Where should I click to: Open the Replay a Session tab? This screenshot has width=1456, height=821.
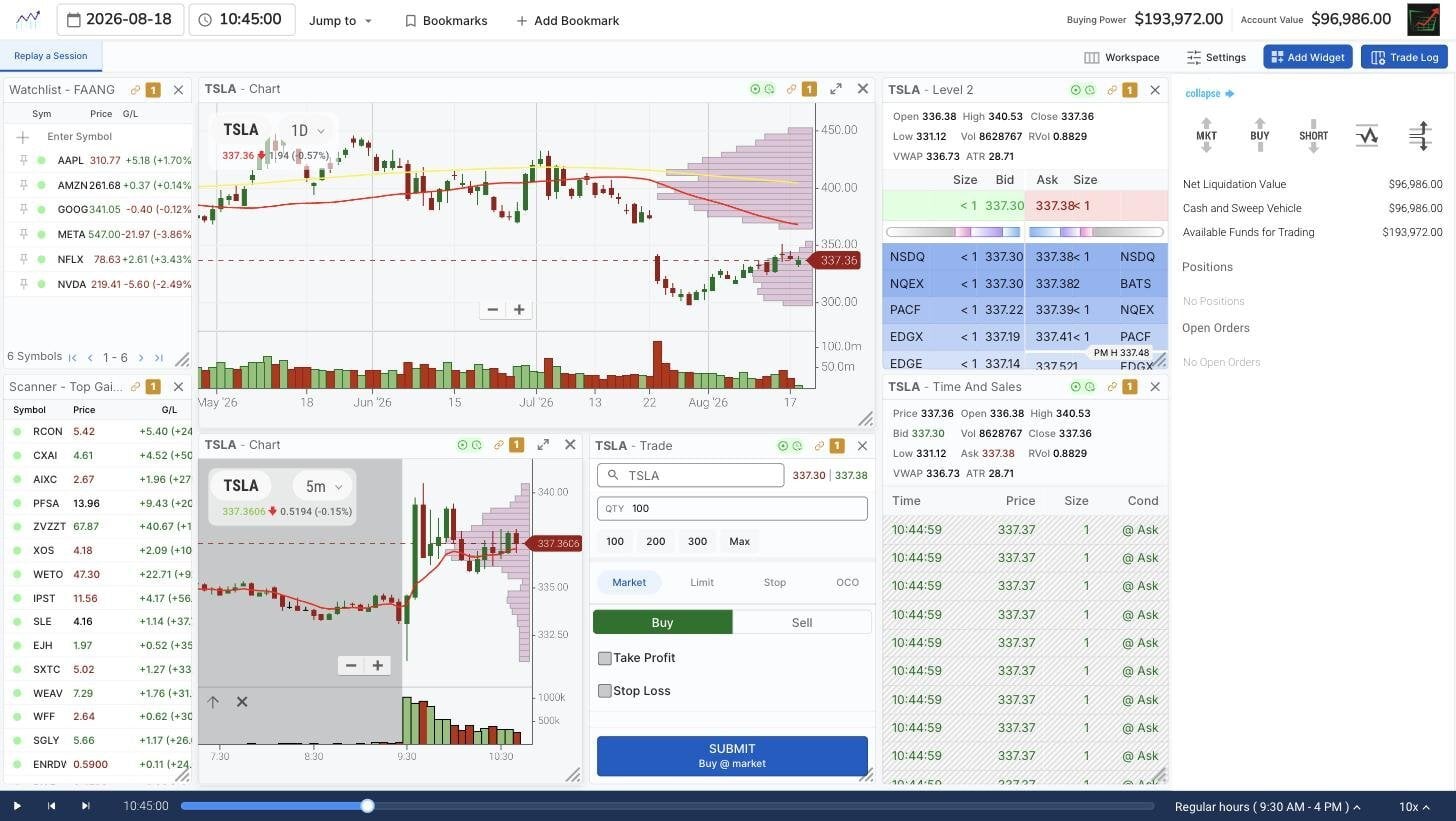51,56
